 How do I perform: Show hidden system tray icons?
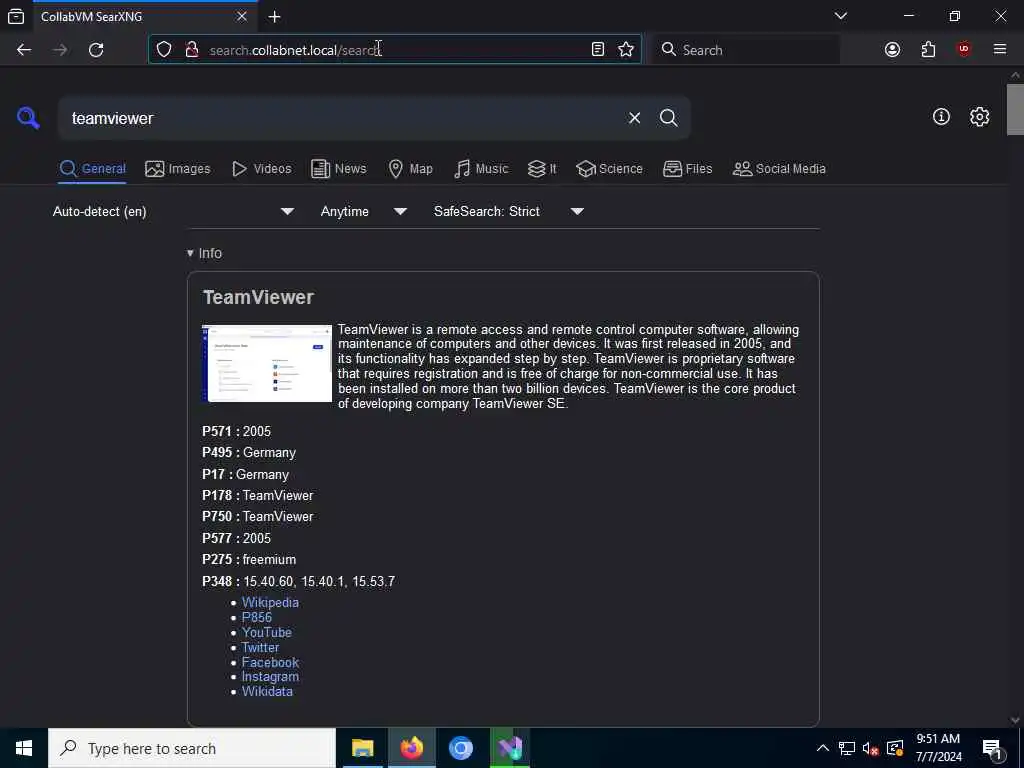823,748
